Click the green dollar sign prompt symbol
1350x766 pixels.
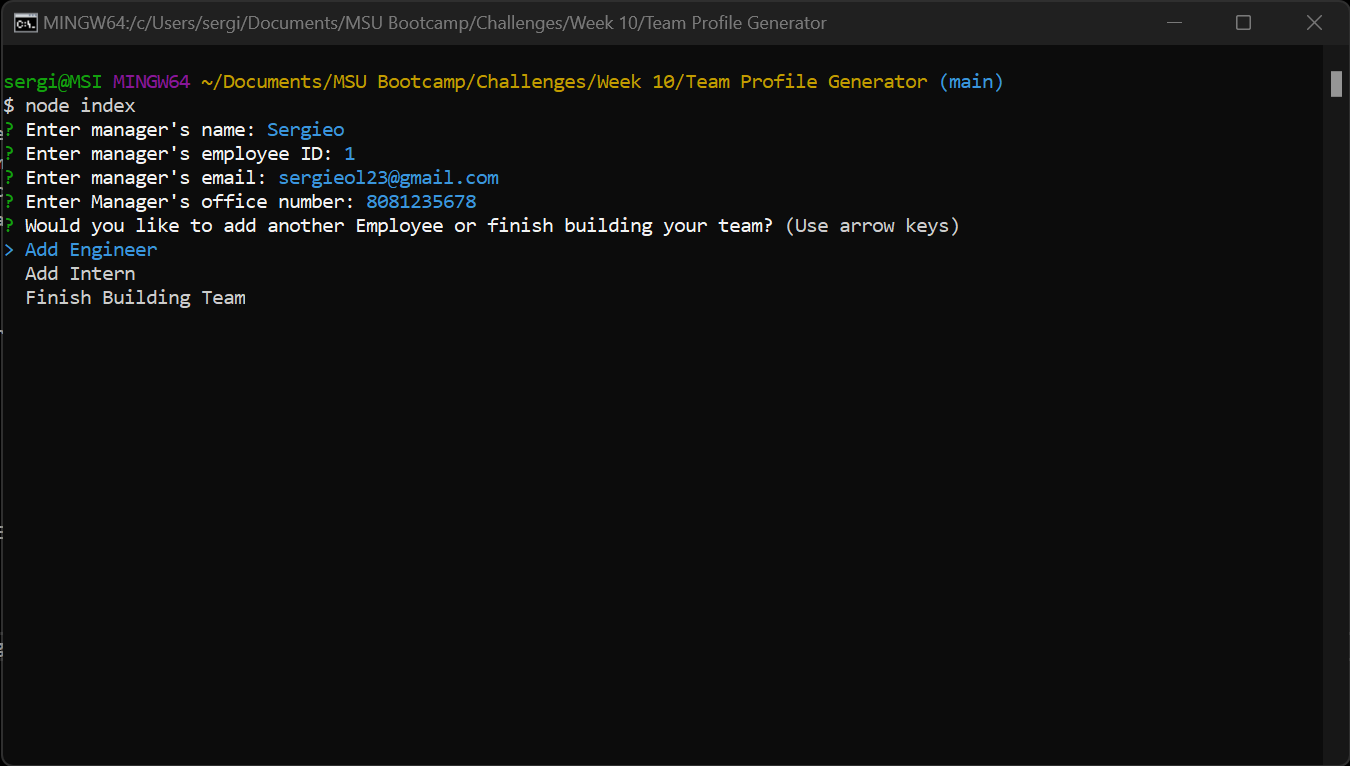point(8,105)
